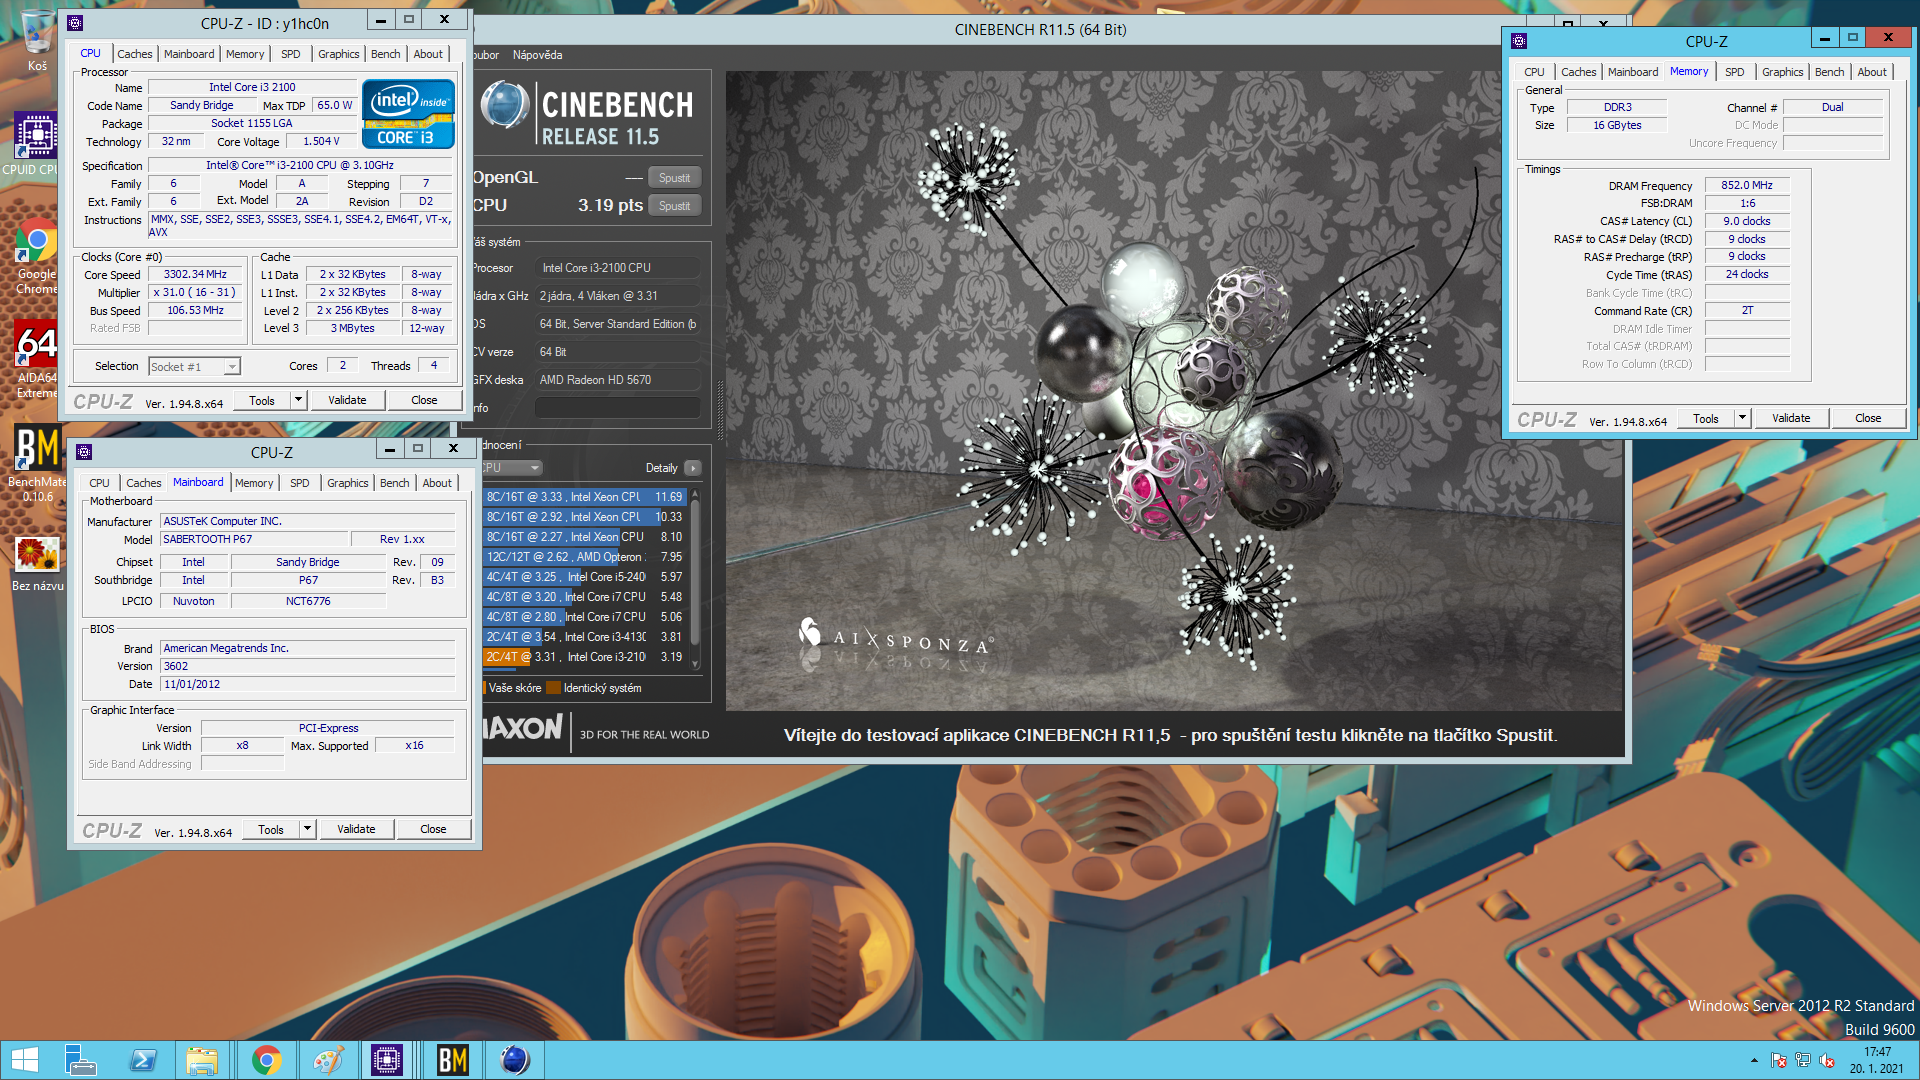
Task: Click the Mainboard CPU-Z window title icon
Action: click(x=84, y=452)
